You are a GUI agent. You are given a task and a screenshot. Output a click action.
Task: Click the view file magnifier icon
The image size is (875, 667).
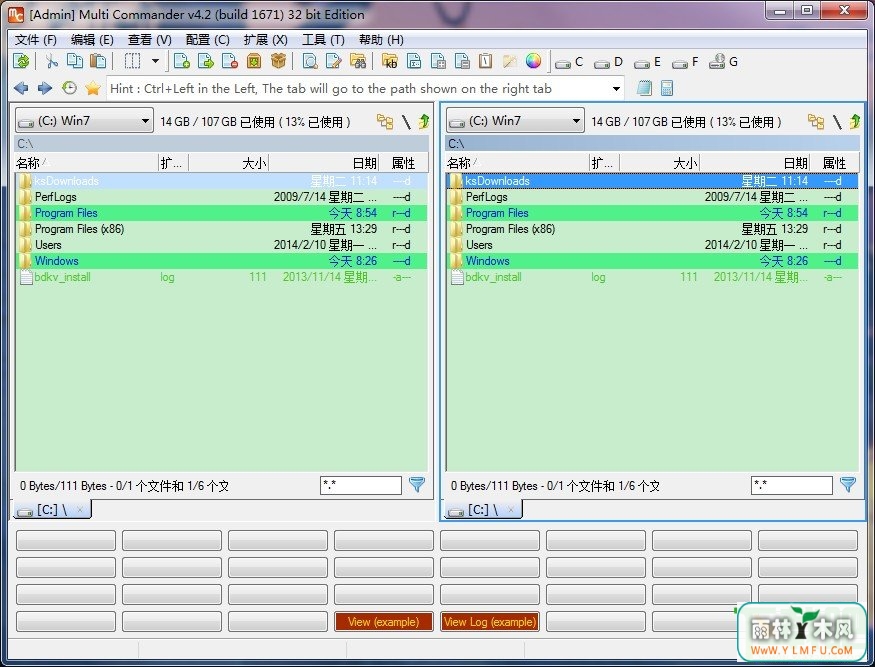click(309, 61)
